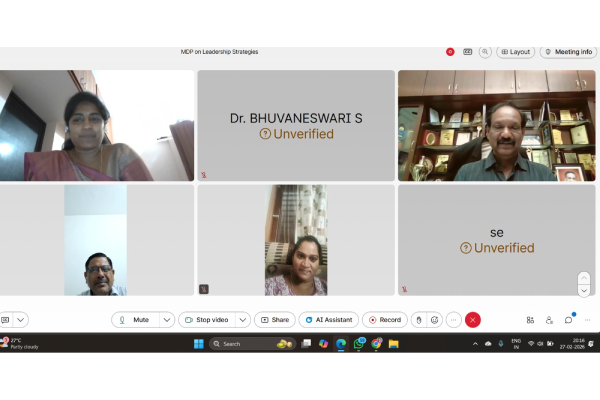Screen dimensions: 600x400
Task: Open Meeting info
Action: pos(568,52)
